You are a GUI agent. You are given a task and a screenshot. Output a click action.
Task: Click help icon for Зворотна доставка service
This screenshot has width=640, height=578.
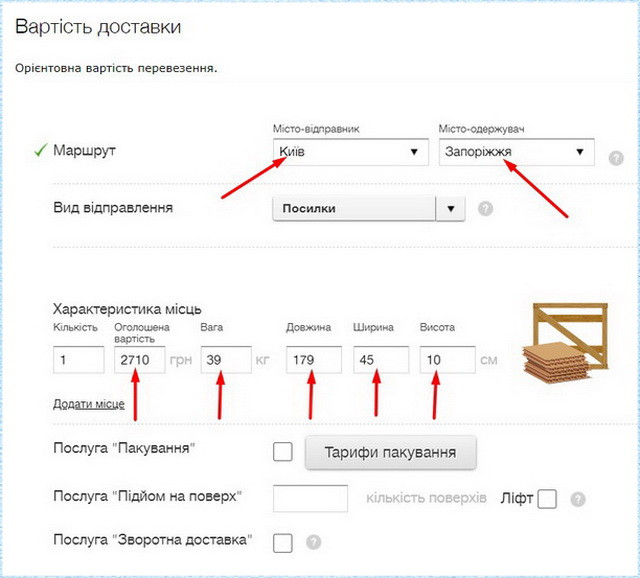[314, 542]
